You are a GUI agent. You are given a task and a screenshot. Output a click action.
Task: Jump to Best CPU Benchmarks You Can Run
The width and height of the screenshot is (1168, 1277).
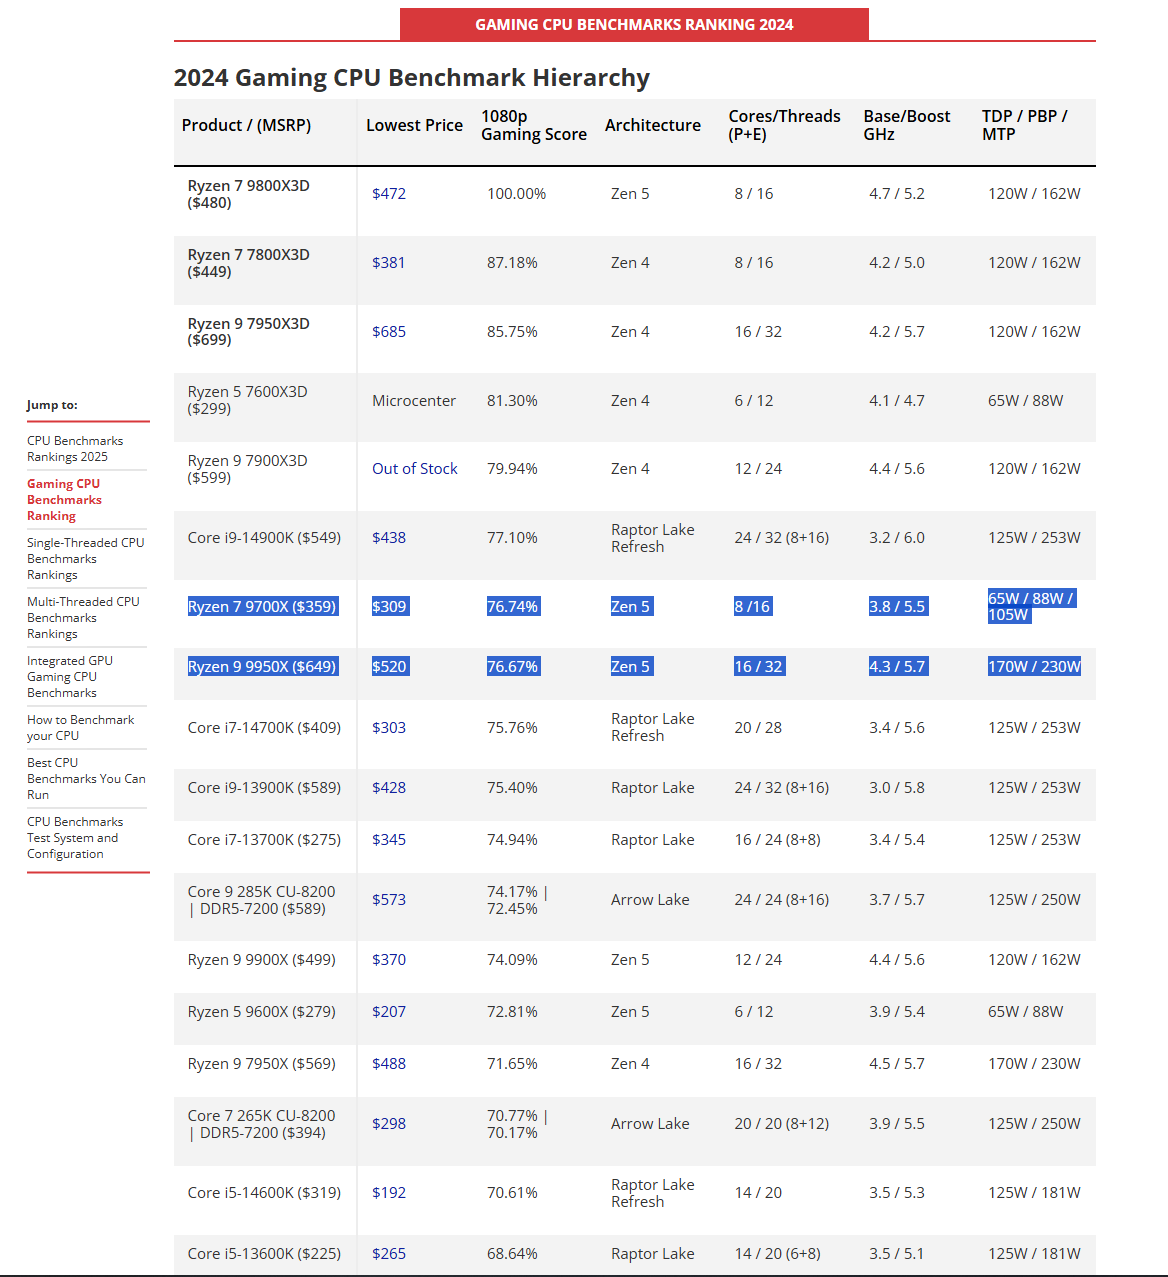point(86,779)
